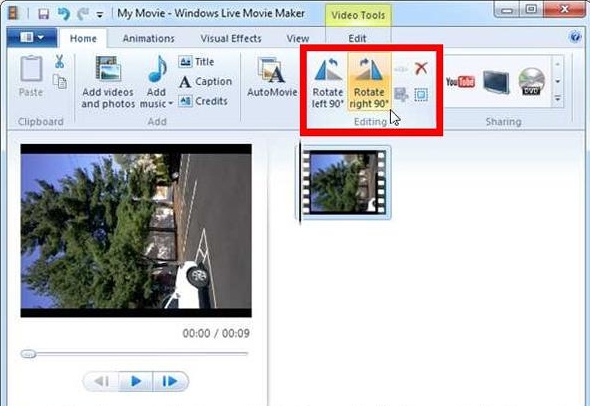Expand the Add music dropdown arrow
The height and width of the screenshot is (406, 590).
pyautogui.click(x=170, y=103)
